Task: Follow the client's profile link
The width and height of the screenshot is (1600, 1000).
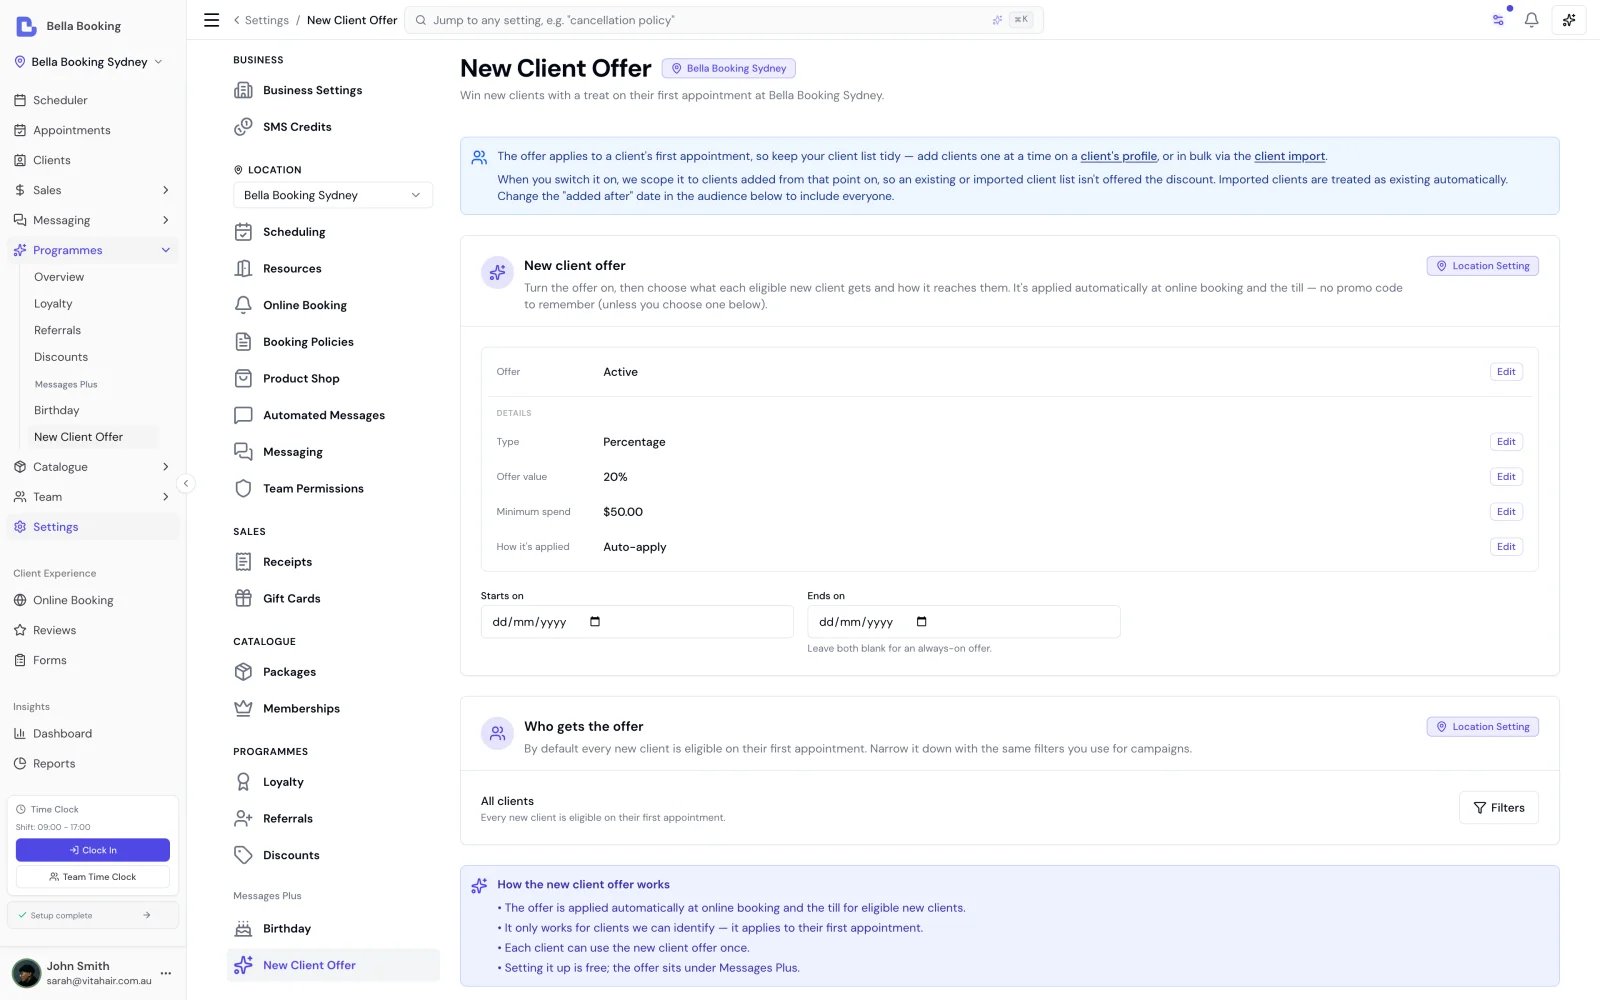Action: pyautogui.click(x=1118, y=156)
